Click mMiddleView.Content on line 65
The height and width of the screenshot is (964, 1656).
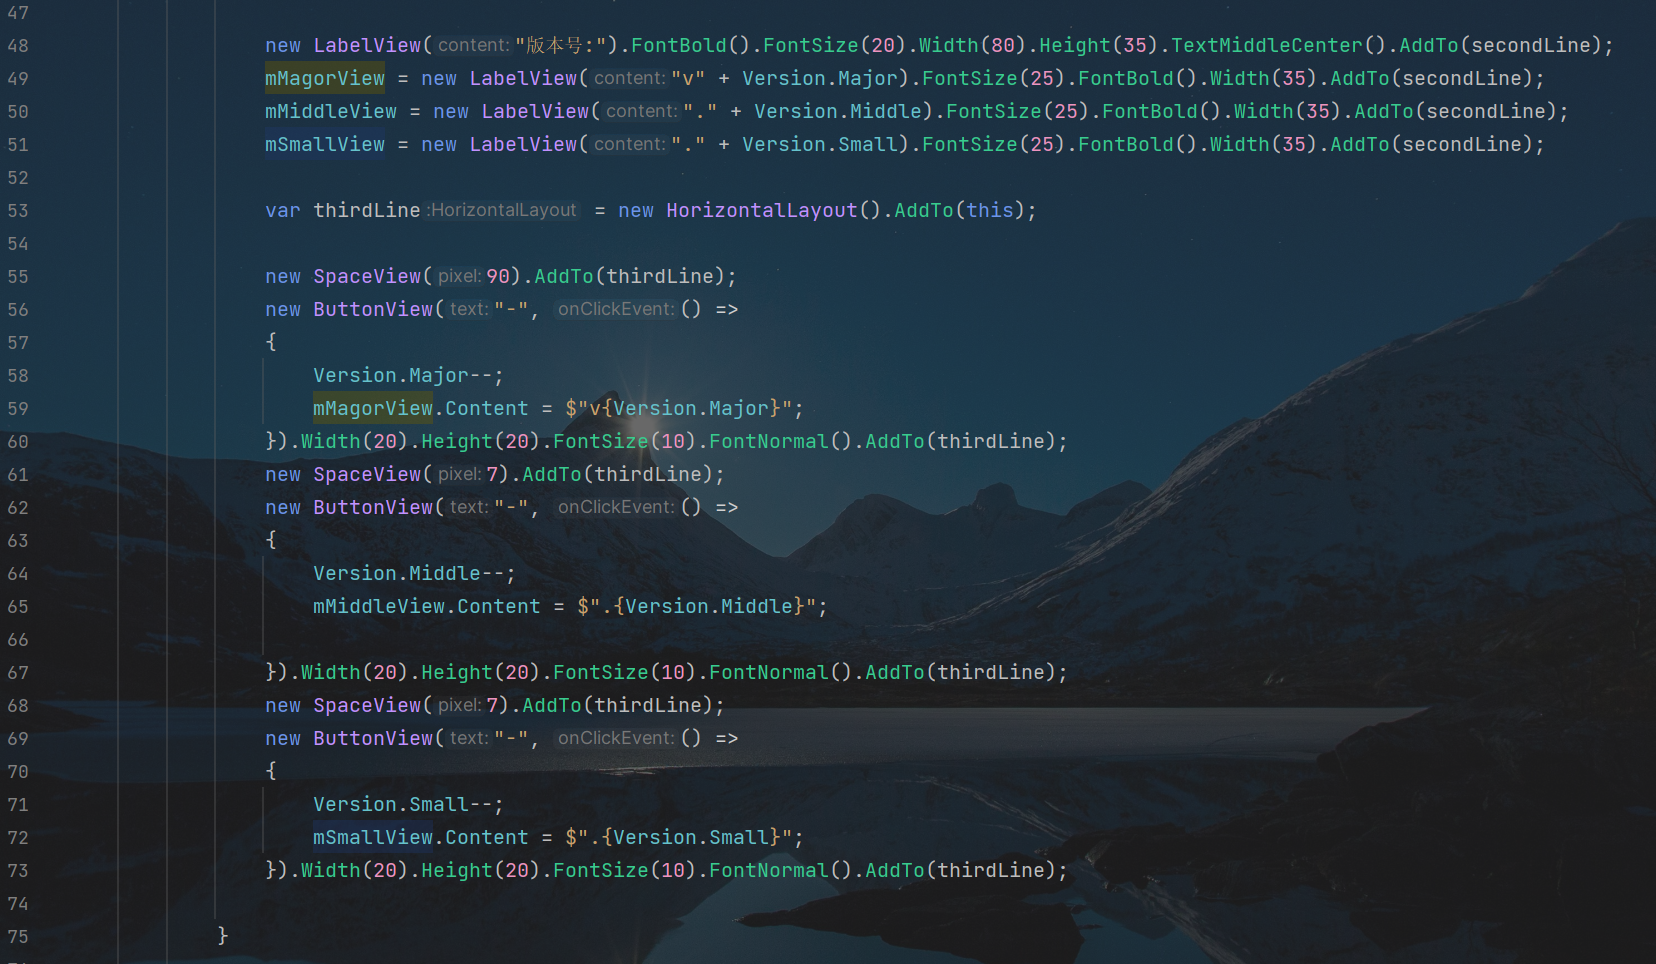[427, 606]
